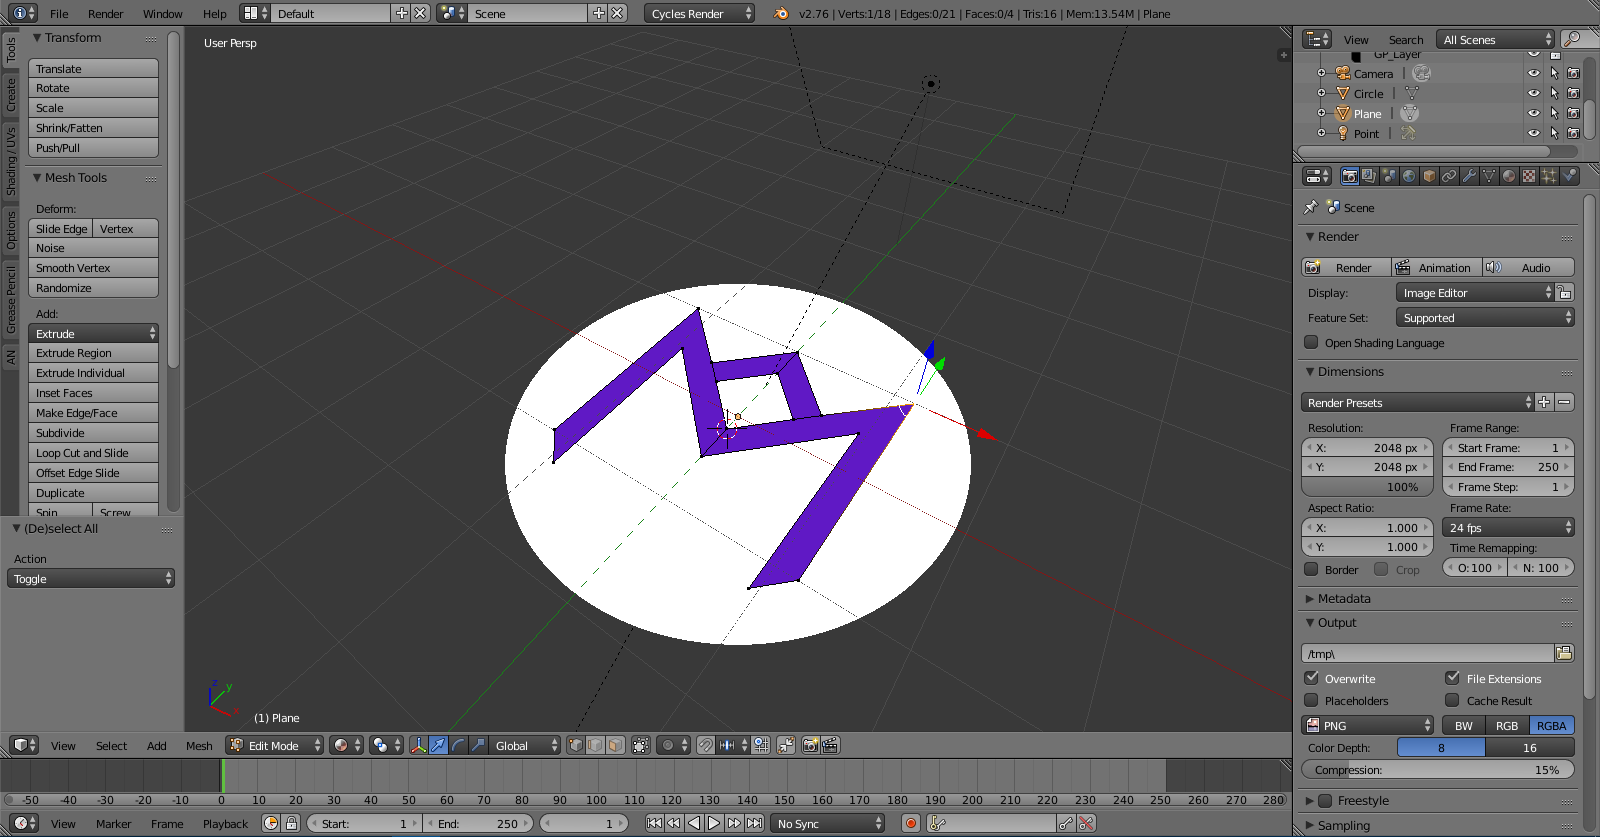This screenshot has height=837, width=1600.
Task: Open the Mesh menu in viewport header
Action: click(x=199, y=746)
